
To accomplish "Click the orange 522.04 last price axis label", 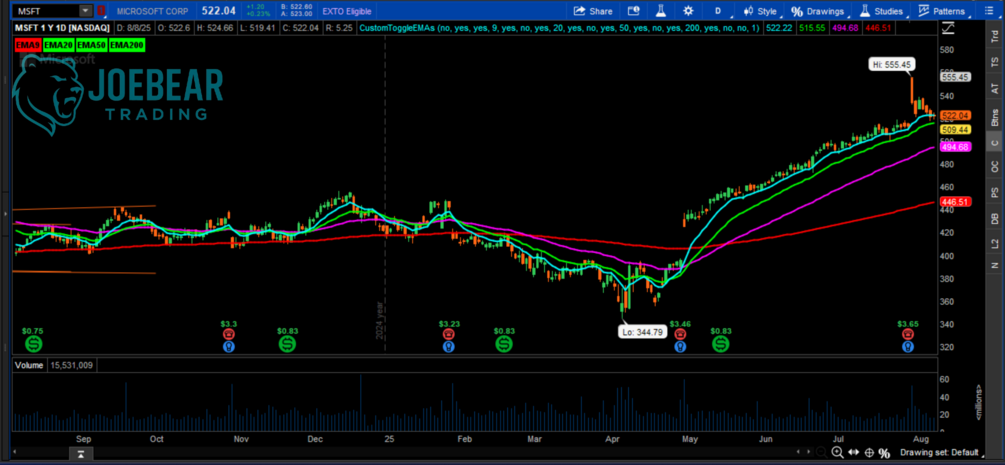I will (x=956, y=115).
